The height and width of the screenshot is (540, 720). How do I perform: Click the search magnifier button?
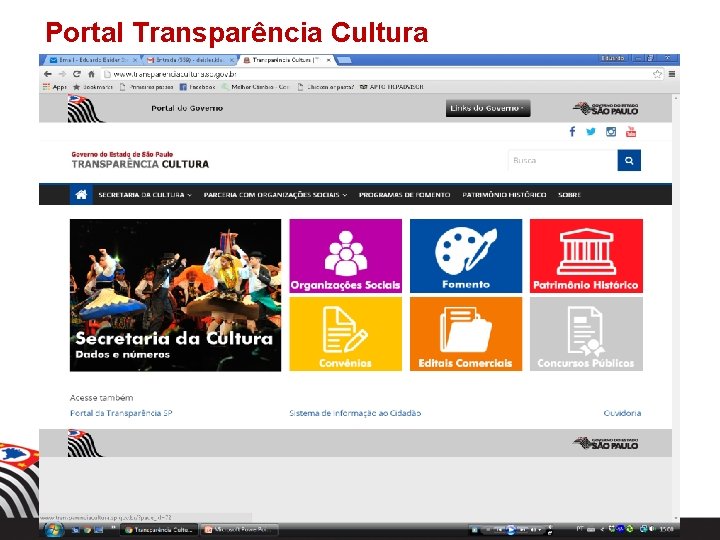pyautogui.click(x=629, y=160)
